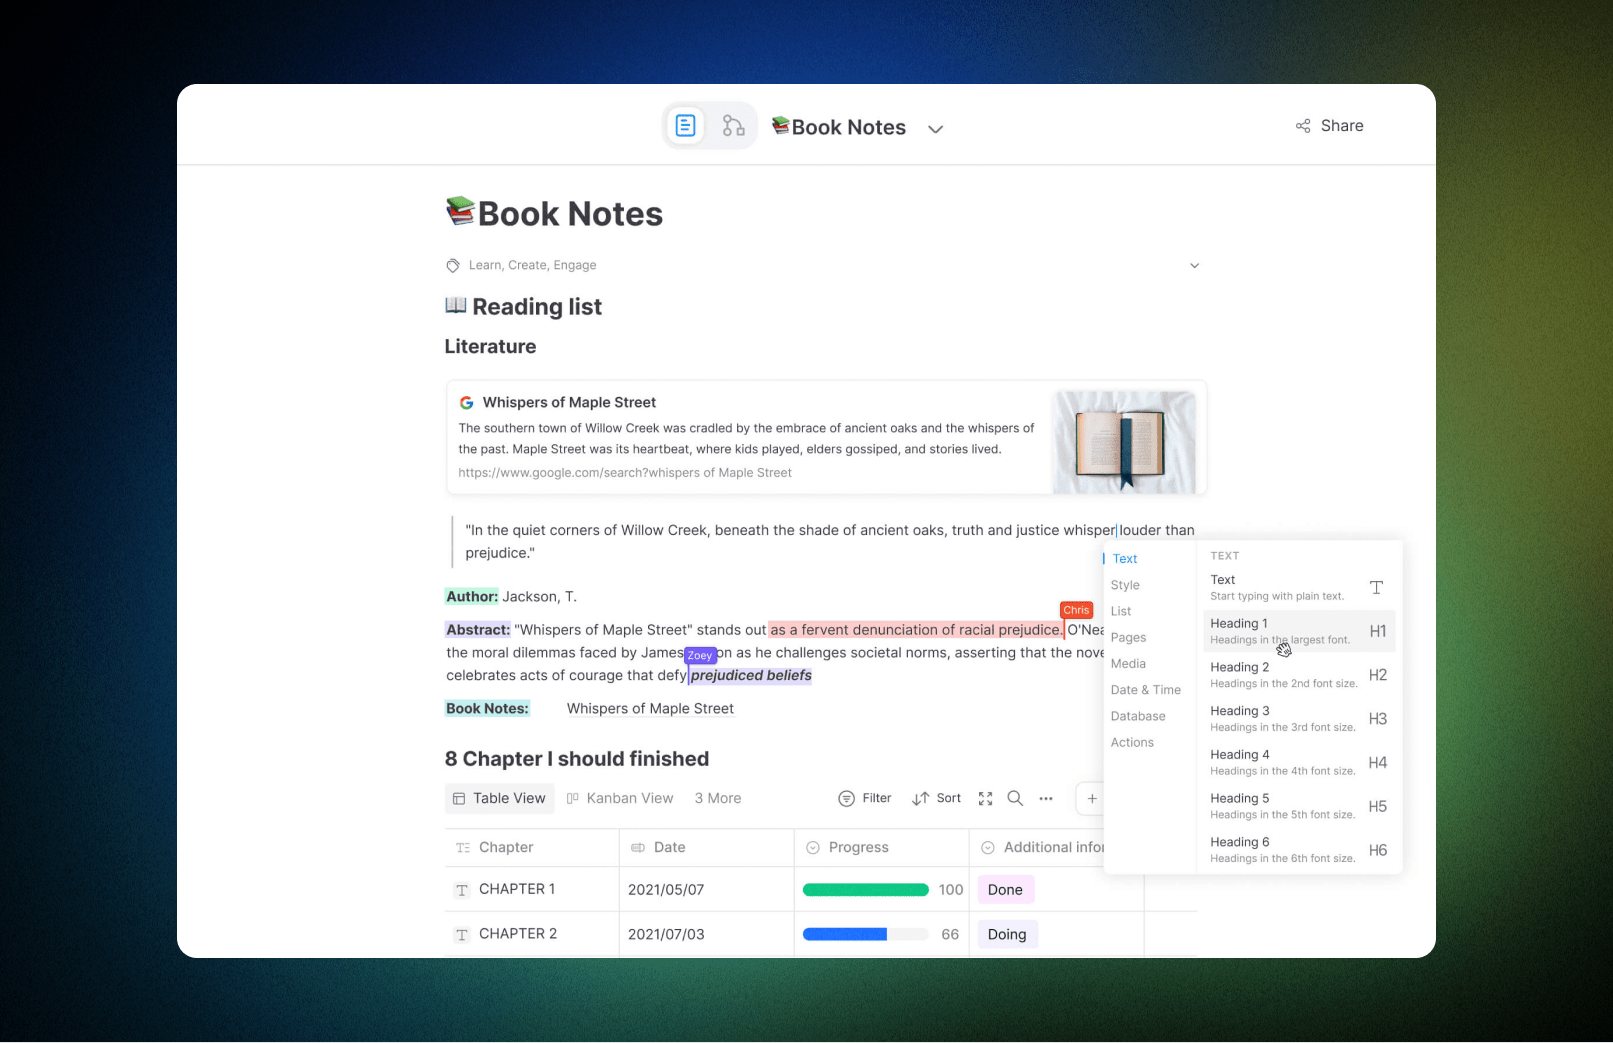Open the Whispers of Maple Street bookmark
Screen dimensions: 1613x1043
(x=826, y=437)
